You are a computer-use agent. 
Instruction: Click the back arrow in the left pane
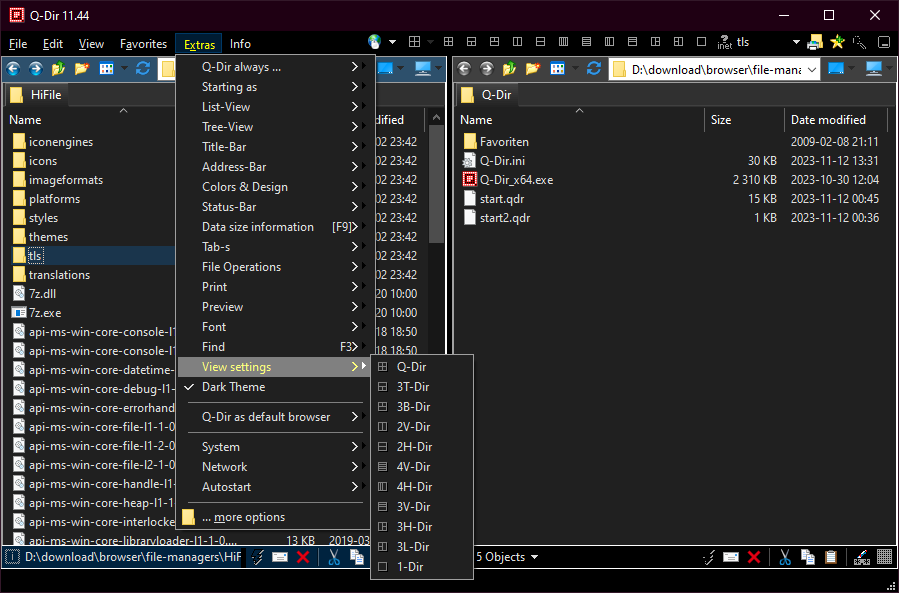pyautogui.click(x=14, y=69)
